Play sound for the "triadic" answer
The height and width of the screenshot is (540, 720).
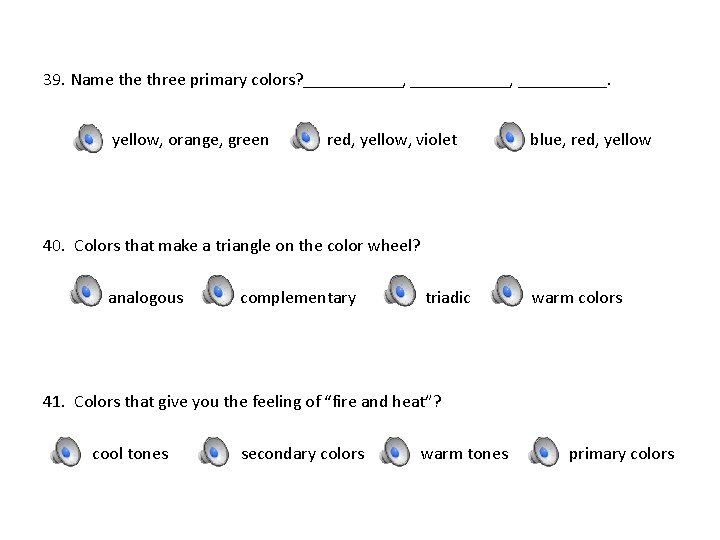click(x=401, y=292)
